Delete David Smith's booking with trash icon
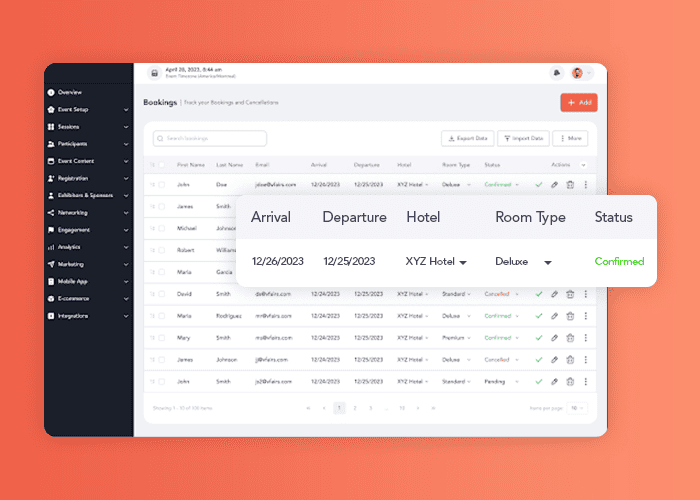 click(570, 294)
